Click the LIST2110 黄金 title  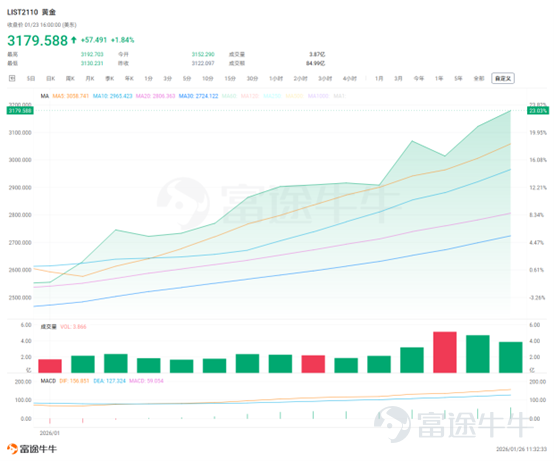click(x=31, y=12)
